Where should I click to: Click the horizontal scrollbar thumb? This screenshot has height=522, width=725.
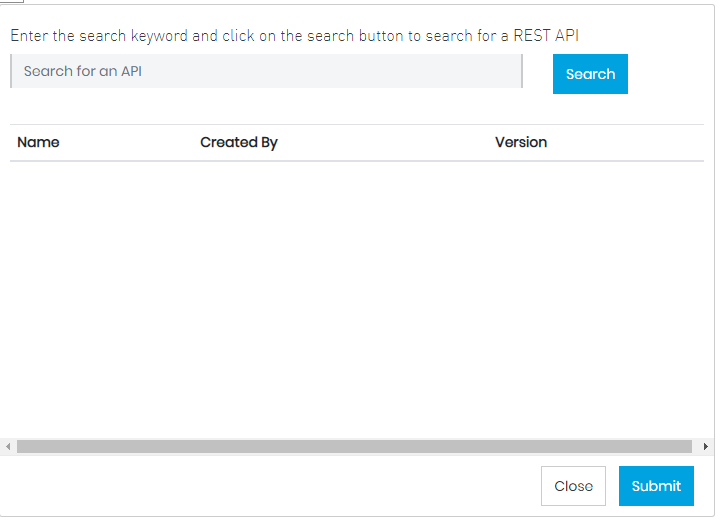(354, 447)
